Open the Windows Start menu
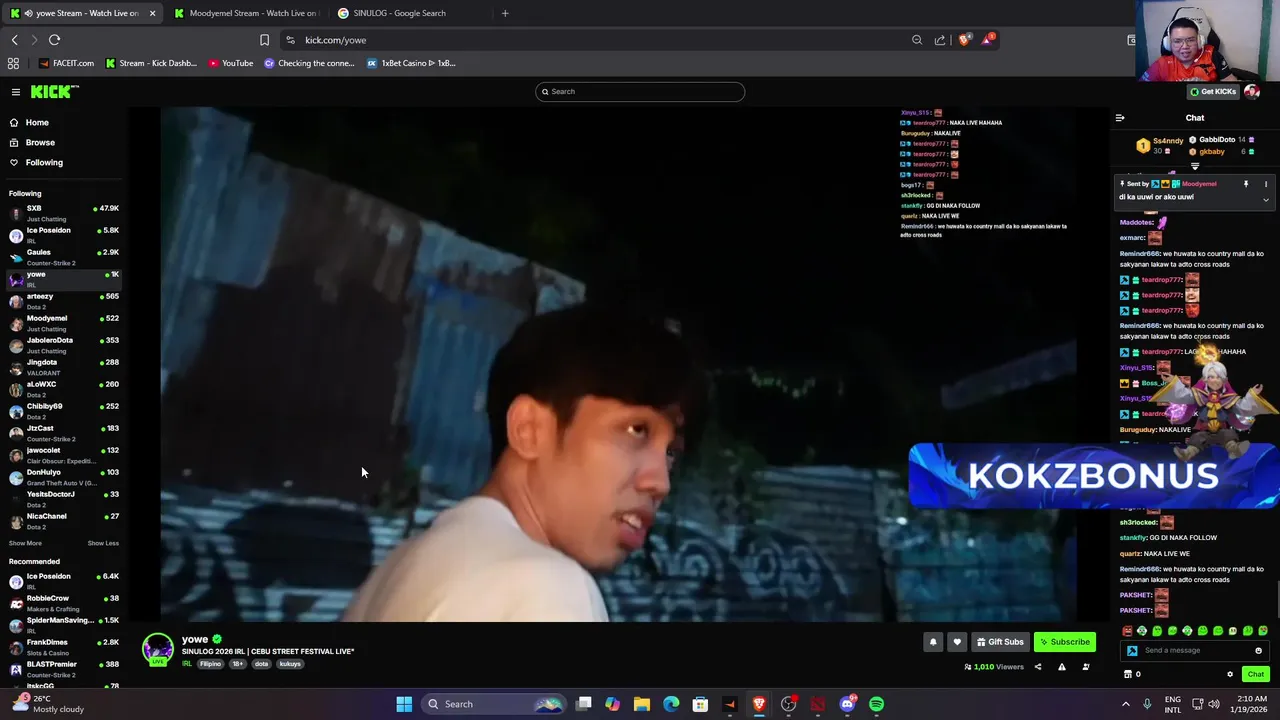This screenshot has width=1280, height=720. (x=404, y=704)
